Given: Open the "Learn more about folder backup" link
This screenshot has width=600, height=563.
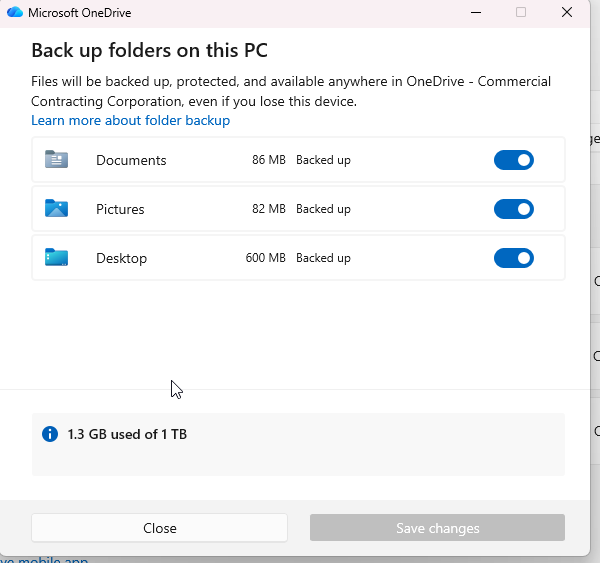Looking at the screenshot, I should coord(130,121).
